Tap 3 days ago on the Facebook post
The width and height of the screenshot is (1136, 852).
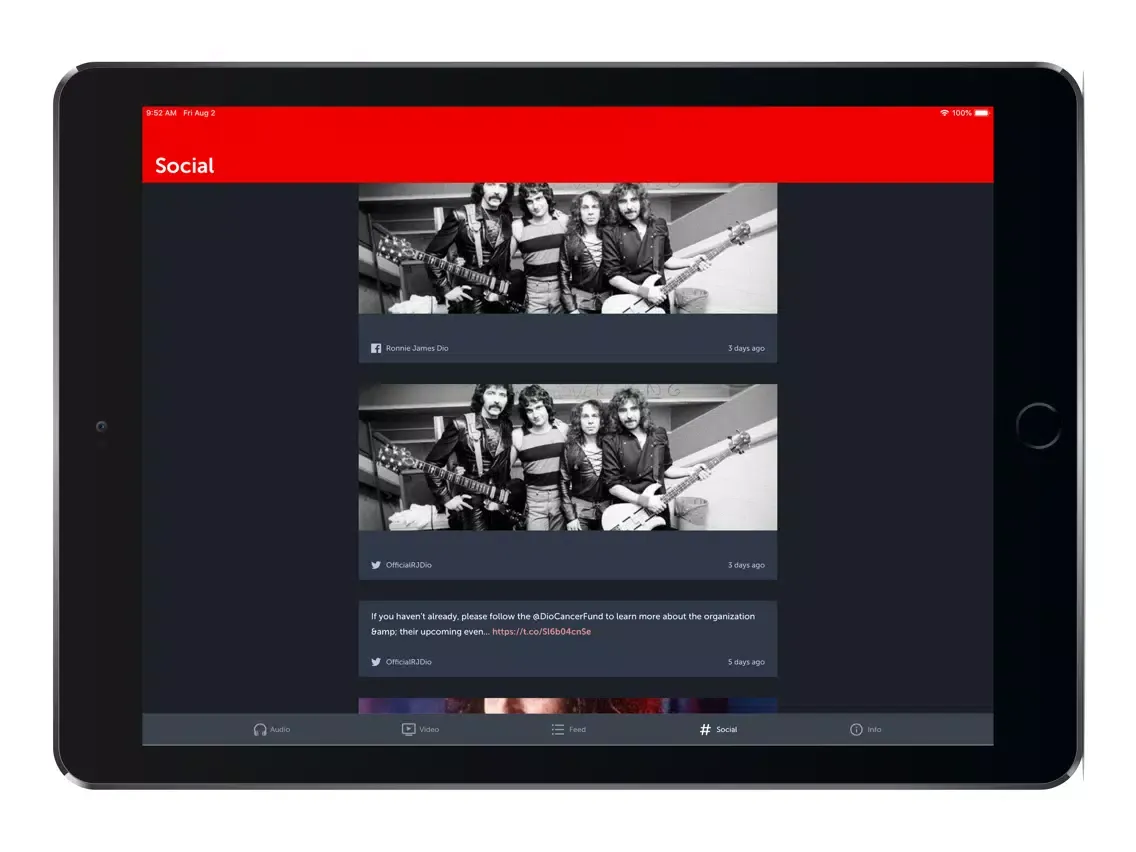coord(746,348)
